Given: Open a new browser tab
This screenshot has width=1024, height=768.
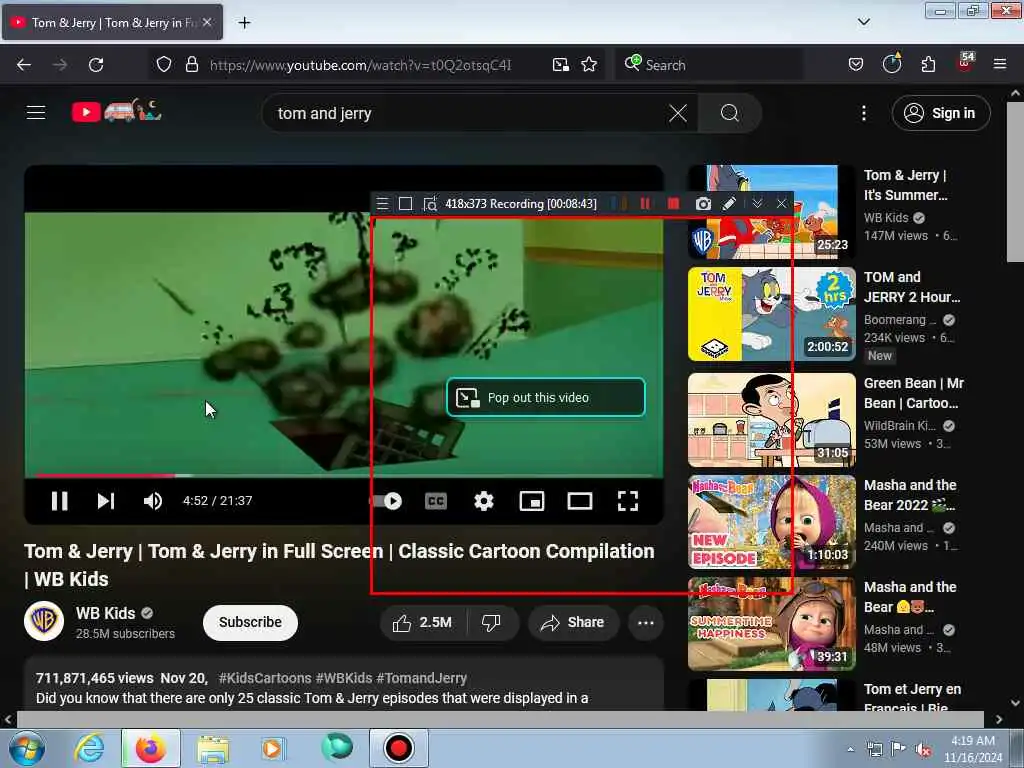Looking at the screenshot, I should click(x=244, y=23).
